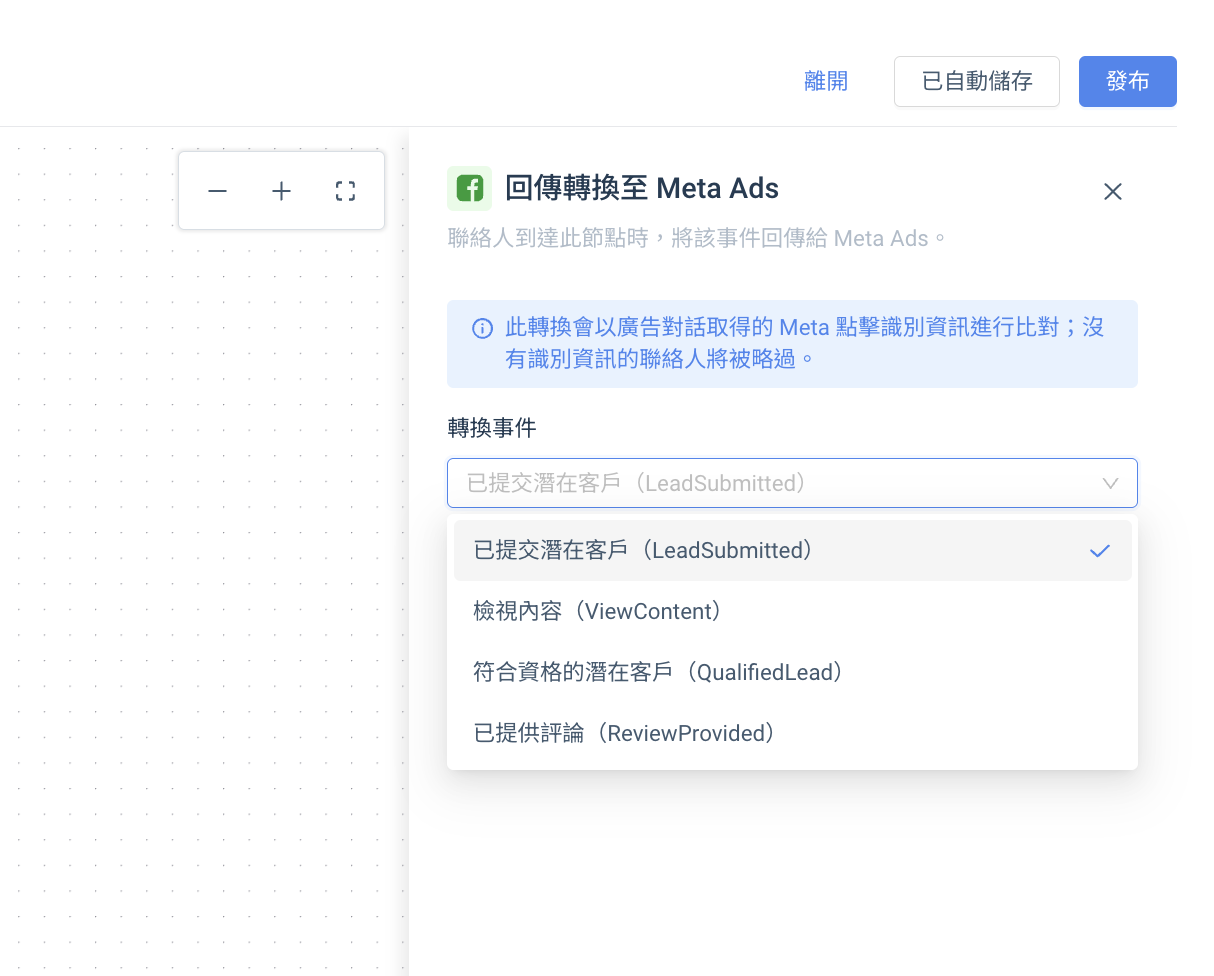The height and width of the screenshot is (976, 1214).
Task: Publish the flow with 發布 button
Action: [1128, 81]
